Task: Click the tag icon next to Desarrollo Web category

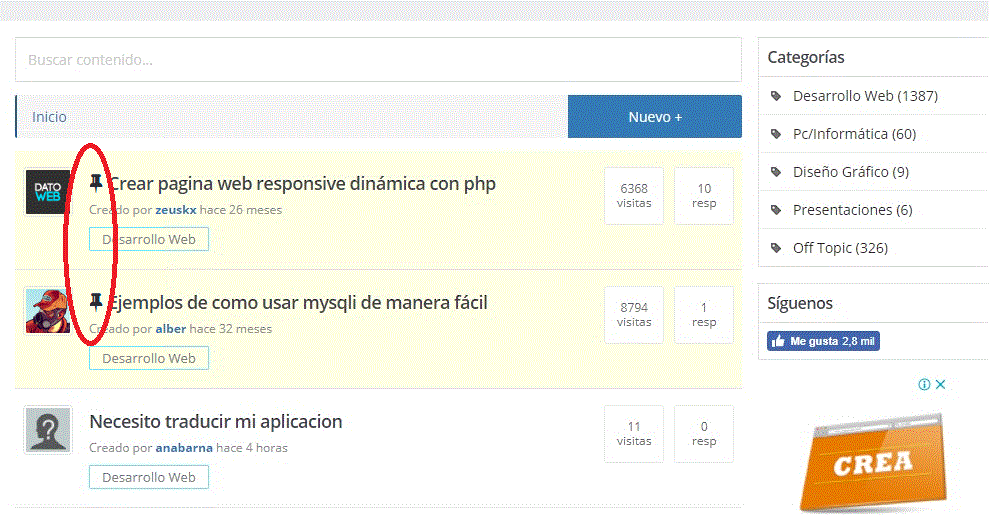Action: click(777, 96)
